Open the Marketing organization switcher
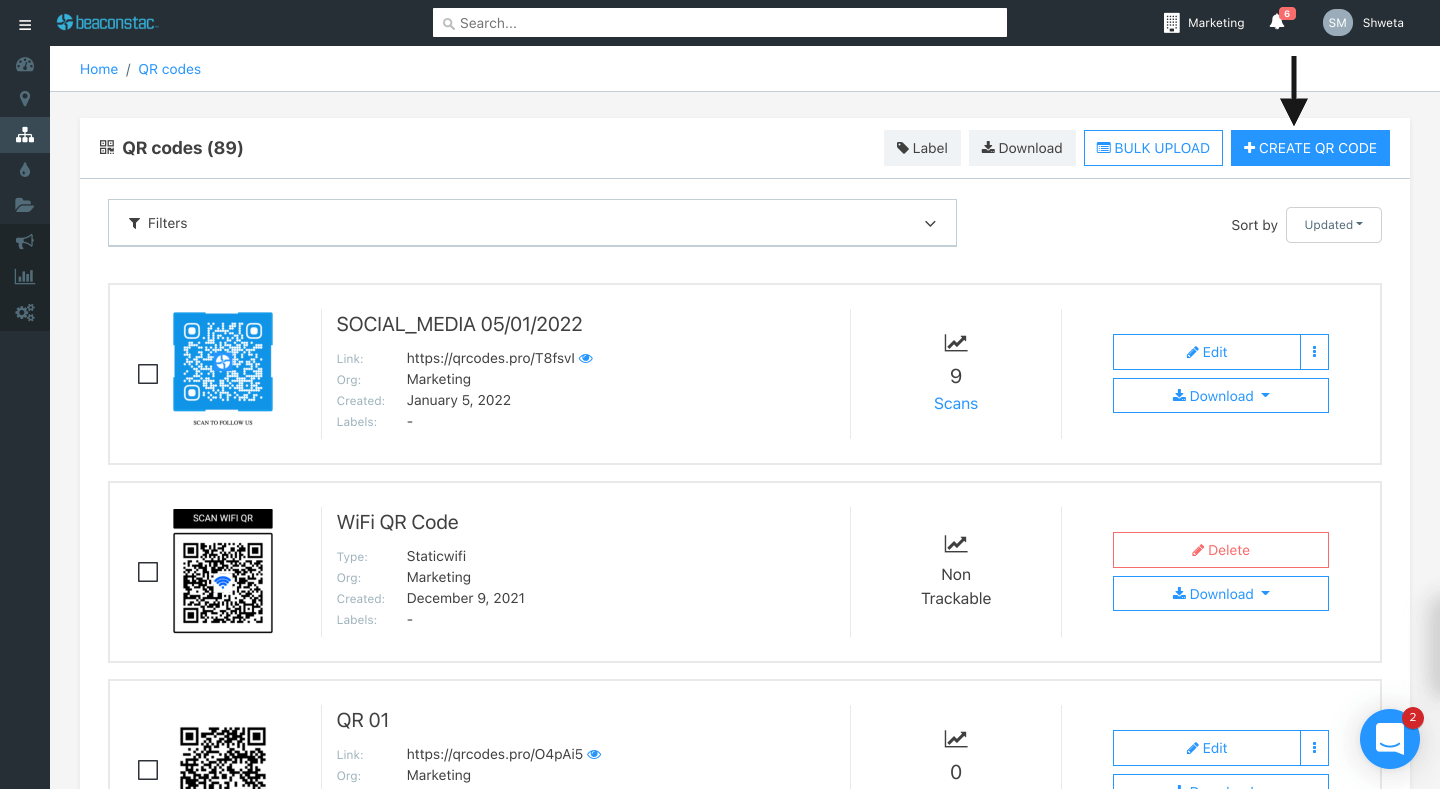 (1204, 23)
